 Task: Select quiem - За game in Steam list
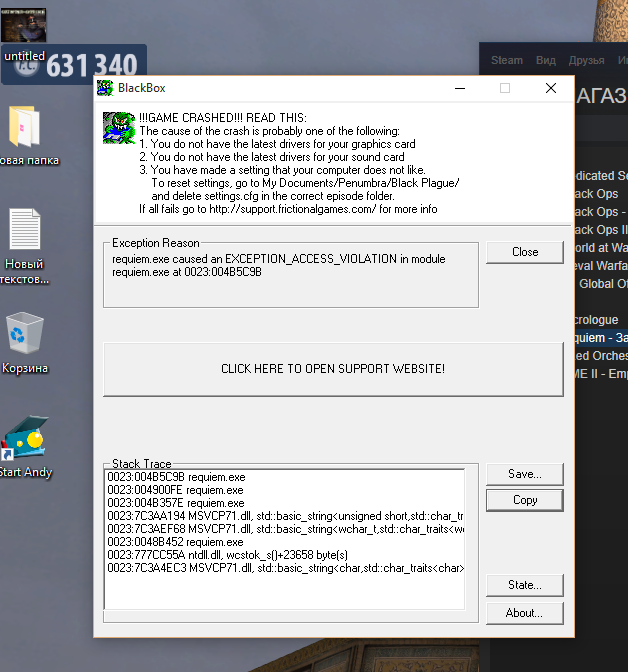point(601,338)
